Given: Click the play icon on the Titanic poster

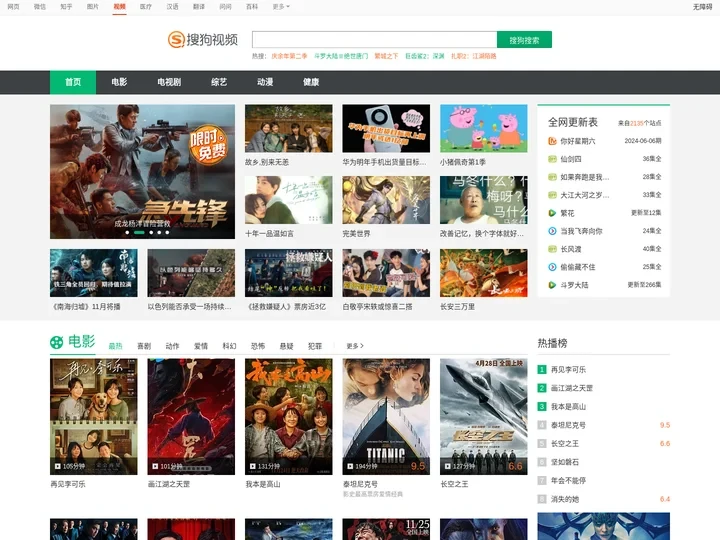Looking at the screenshot, I should coord(350,466).
